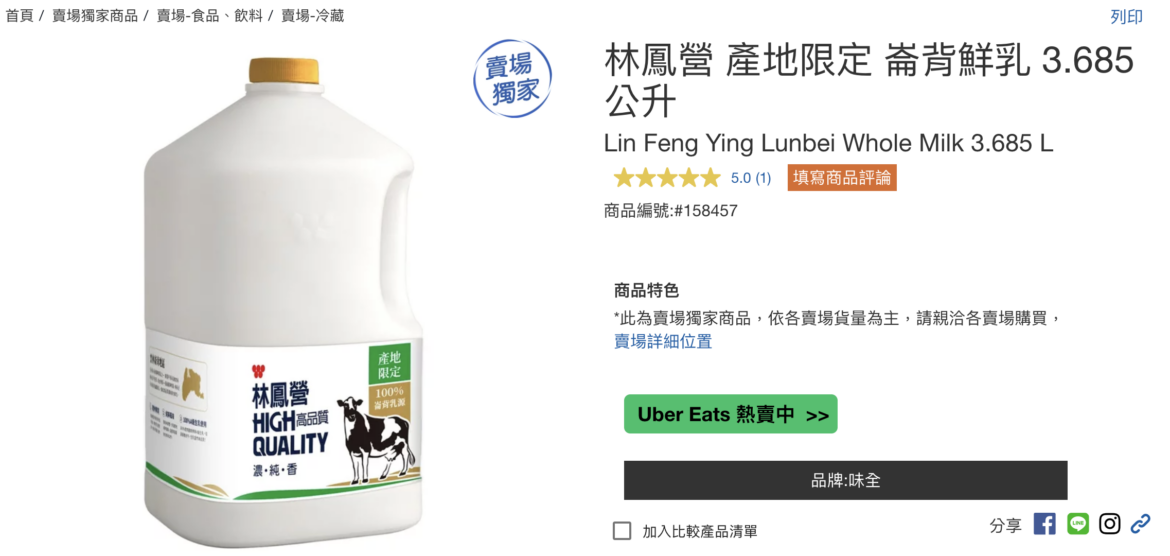This screenshot has height=556, width=1170.
Task: Share product via LINE icon
Action: [x=1077, y=524]
